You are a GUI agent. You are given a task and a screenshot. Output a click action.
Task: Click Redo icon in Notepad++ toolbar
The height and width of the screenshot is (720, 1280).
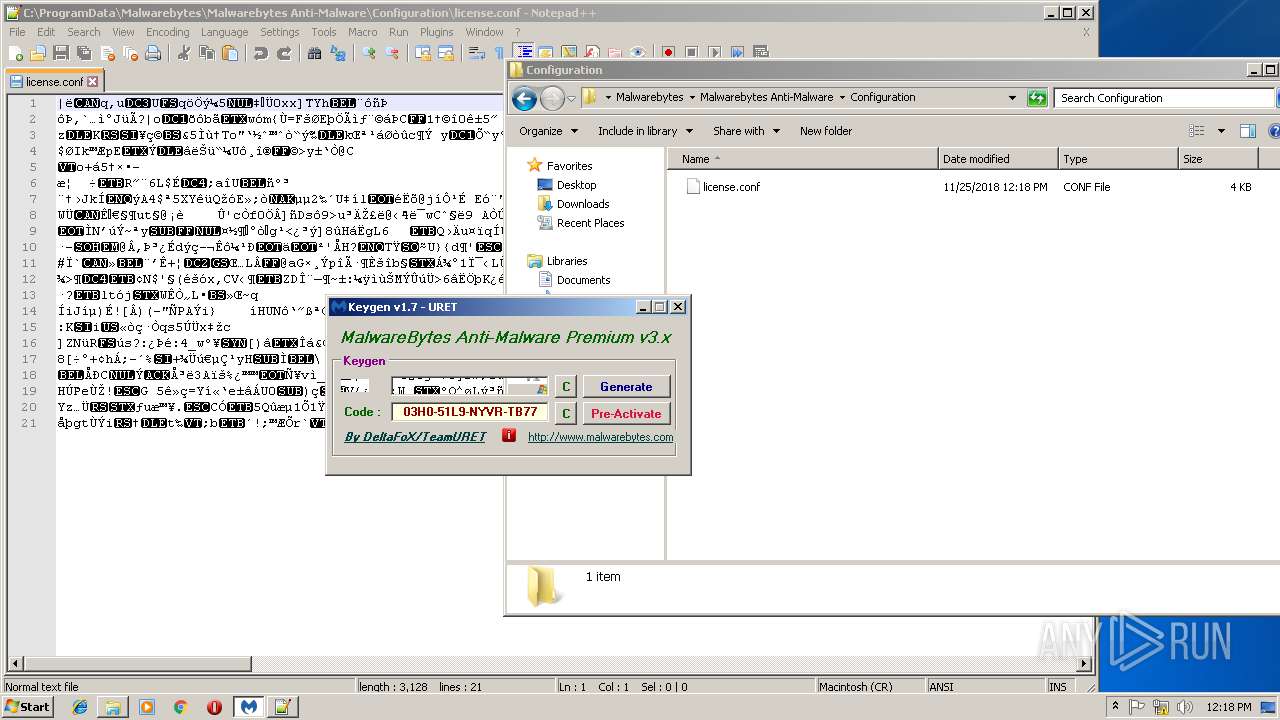[284, 53]
